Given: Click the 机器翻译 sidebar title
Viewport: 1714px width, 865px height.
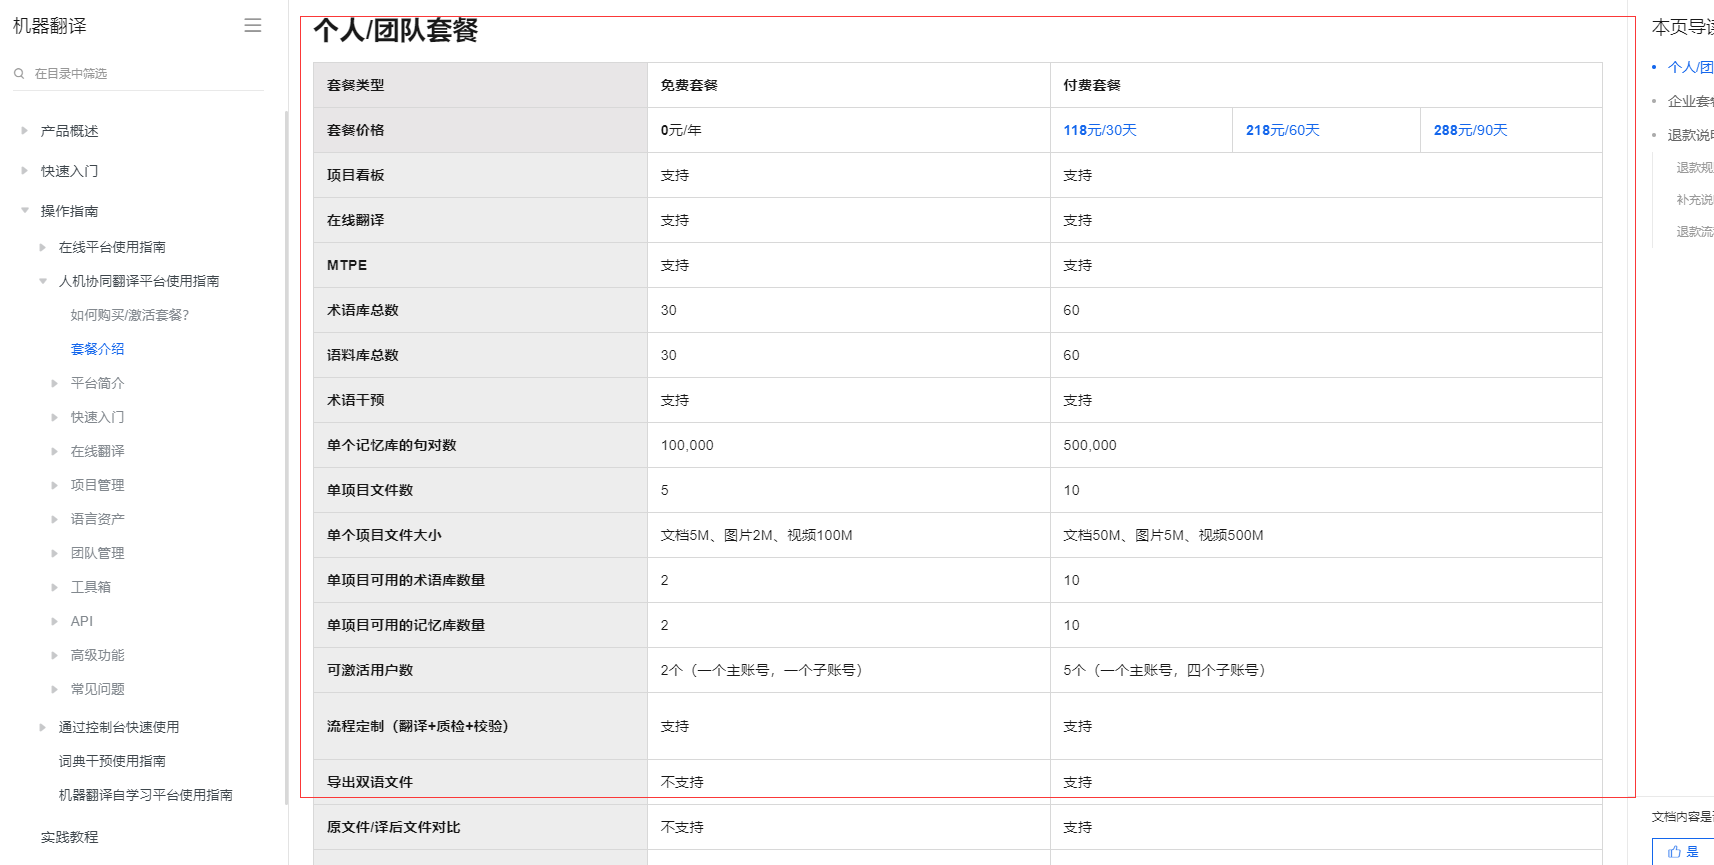Looking at the screenshot, I should click(50, 26).
